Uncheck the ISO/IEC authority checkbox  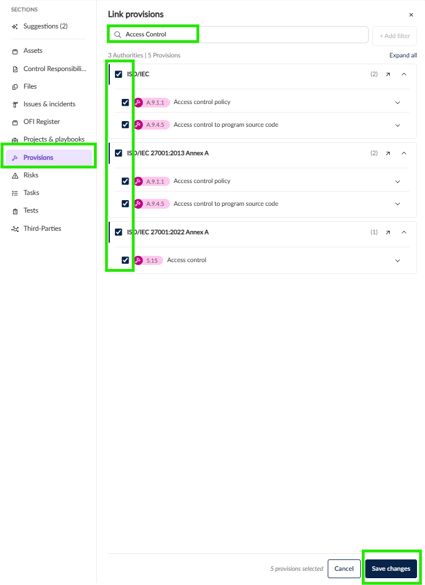(119, 74)
